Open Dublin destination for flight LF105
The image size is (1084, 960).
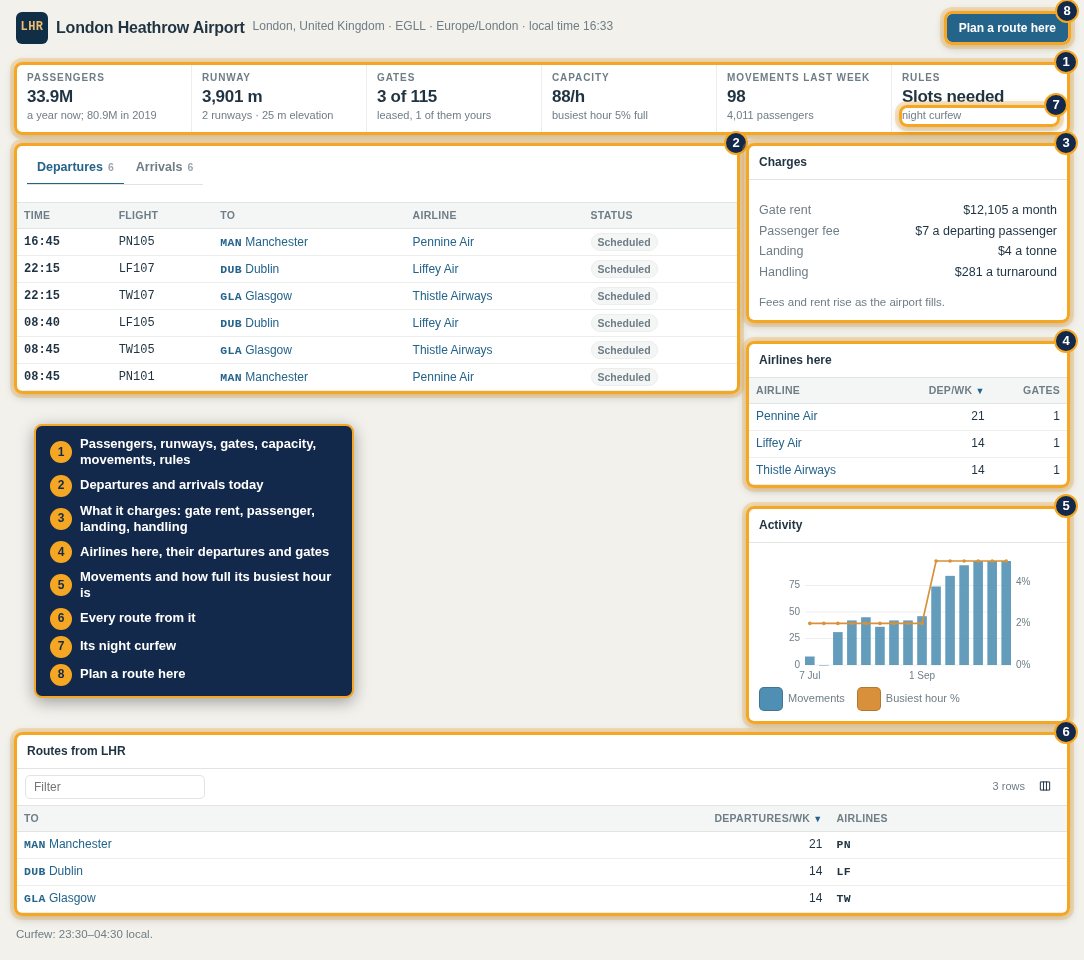point(250,323)
